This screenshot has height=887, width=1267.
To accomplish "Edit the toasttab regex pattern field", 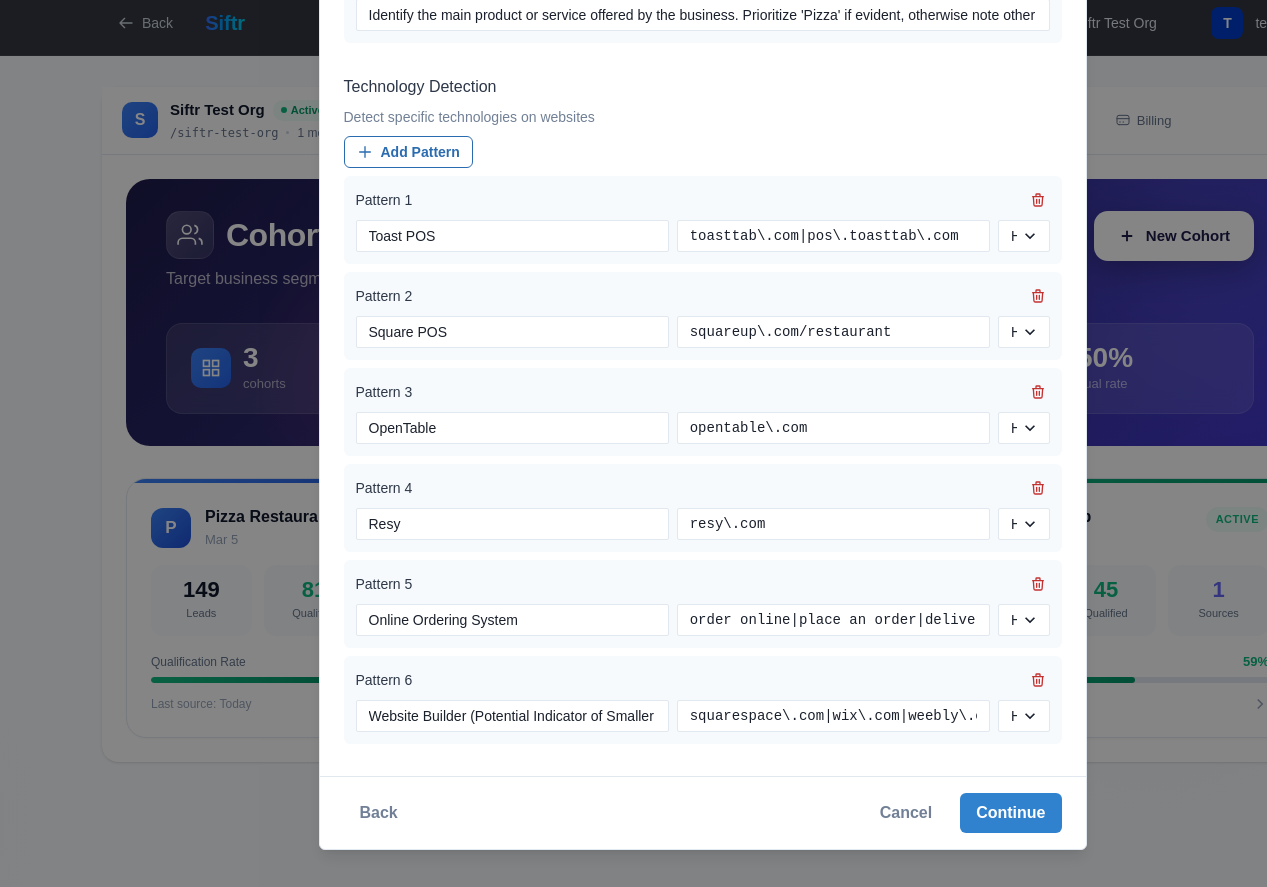I will pyautogui.click(x=833, y=236).
